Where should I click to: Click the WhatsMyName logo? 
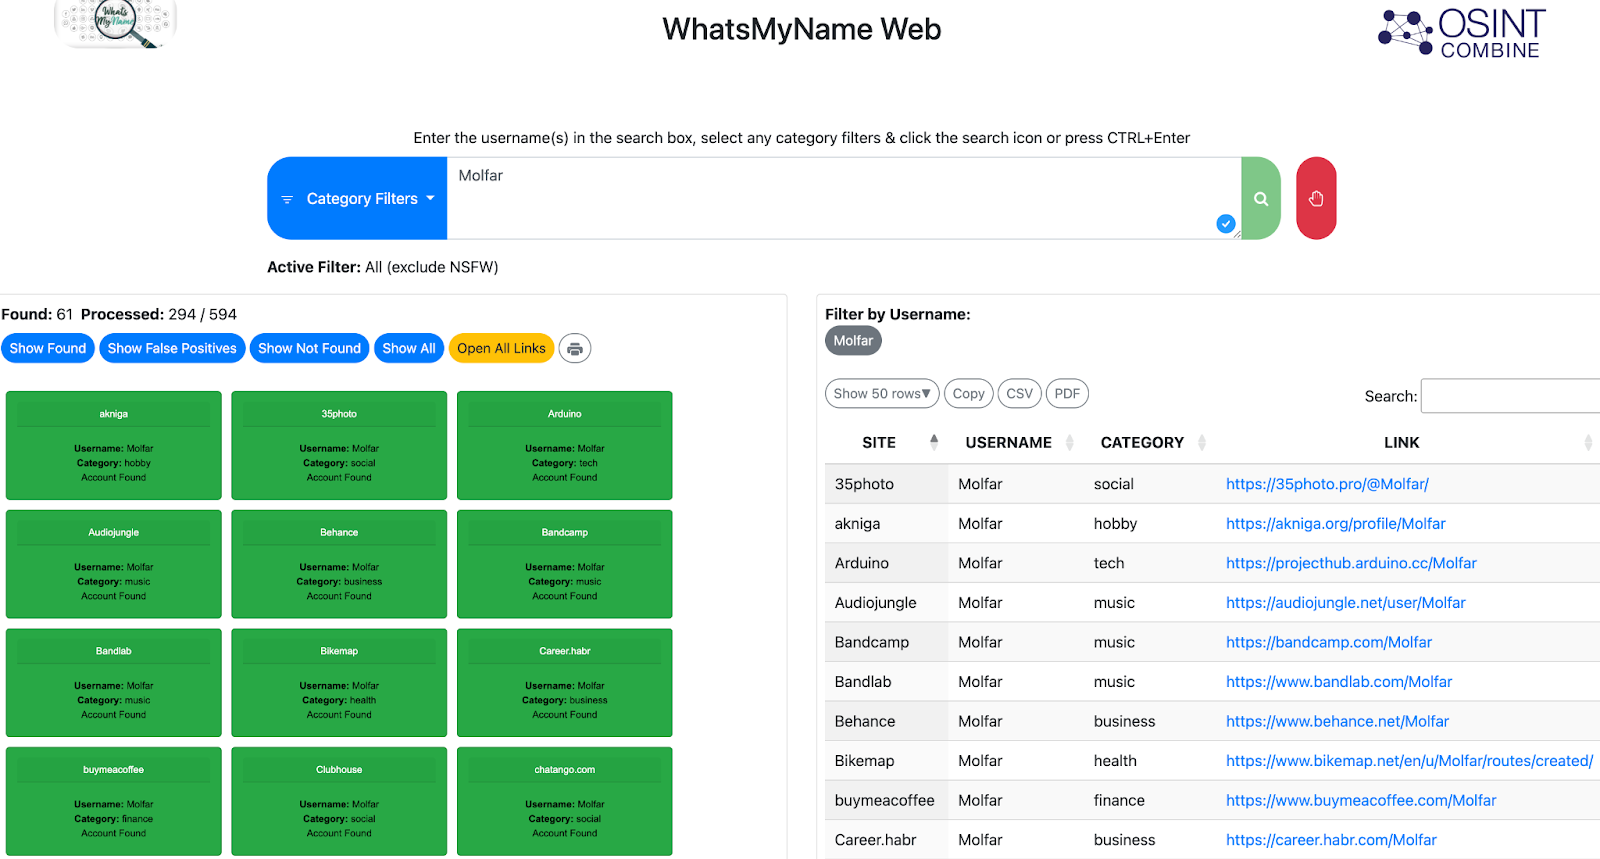[116, 24]
